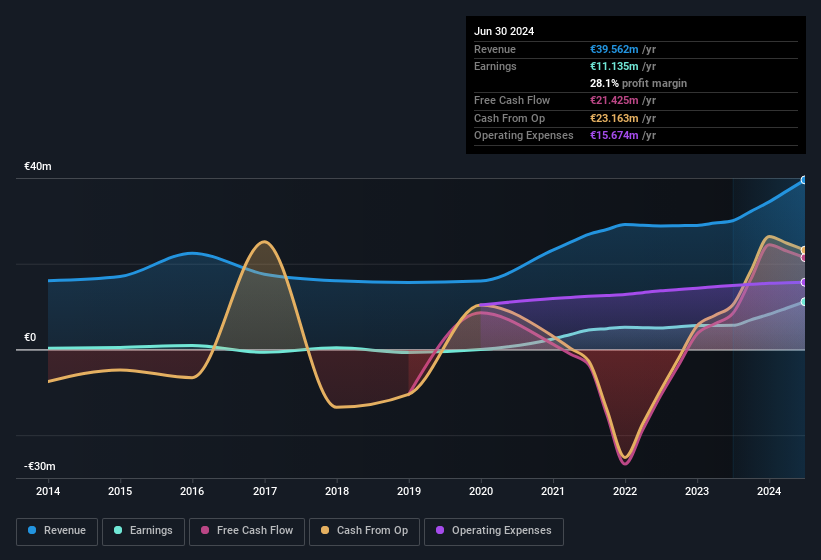Click the Revenue endpoint marker on chart
This screenshot has height=560, width=821.
[x=804, y=180]
